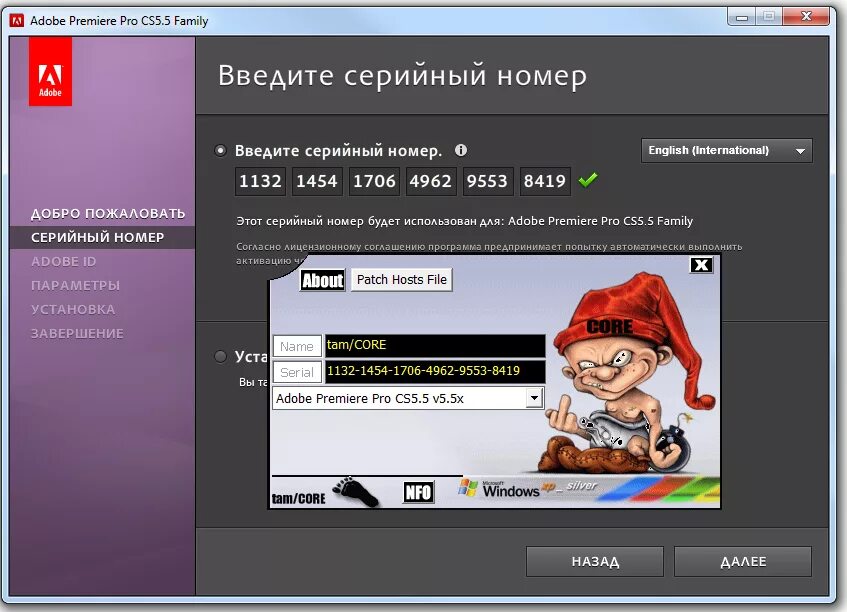Click the Name field showing tam/CORE
The width and height of the screenshot is (847, 612).
pyautogui.click(x=435, y=346)
